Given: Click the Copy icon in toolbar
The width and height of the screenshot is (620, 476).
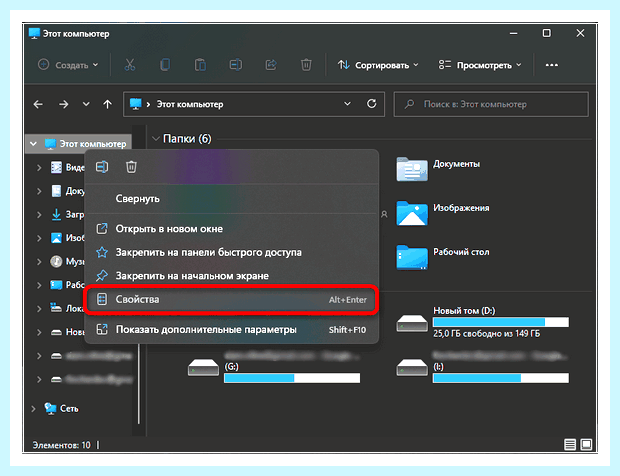Looking at the screenshot, I should click(x=165, y=65).
